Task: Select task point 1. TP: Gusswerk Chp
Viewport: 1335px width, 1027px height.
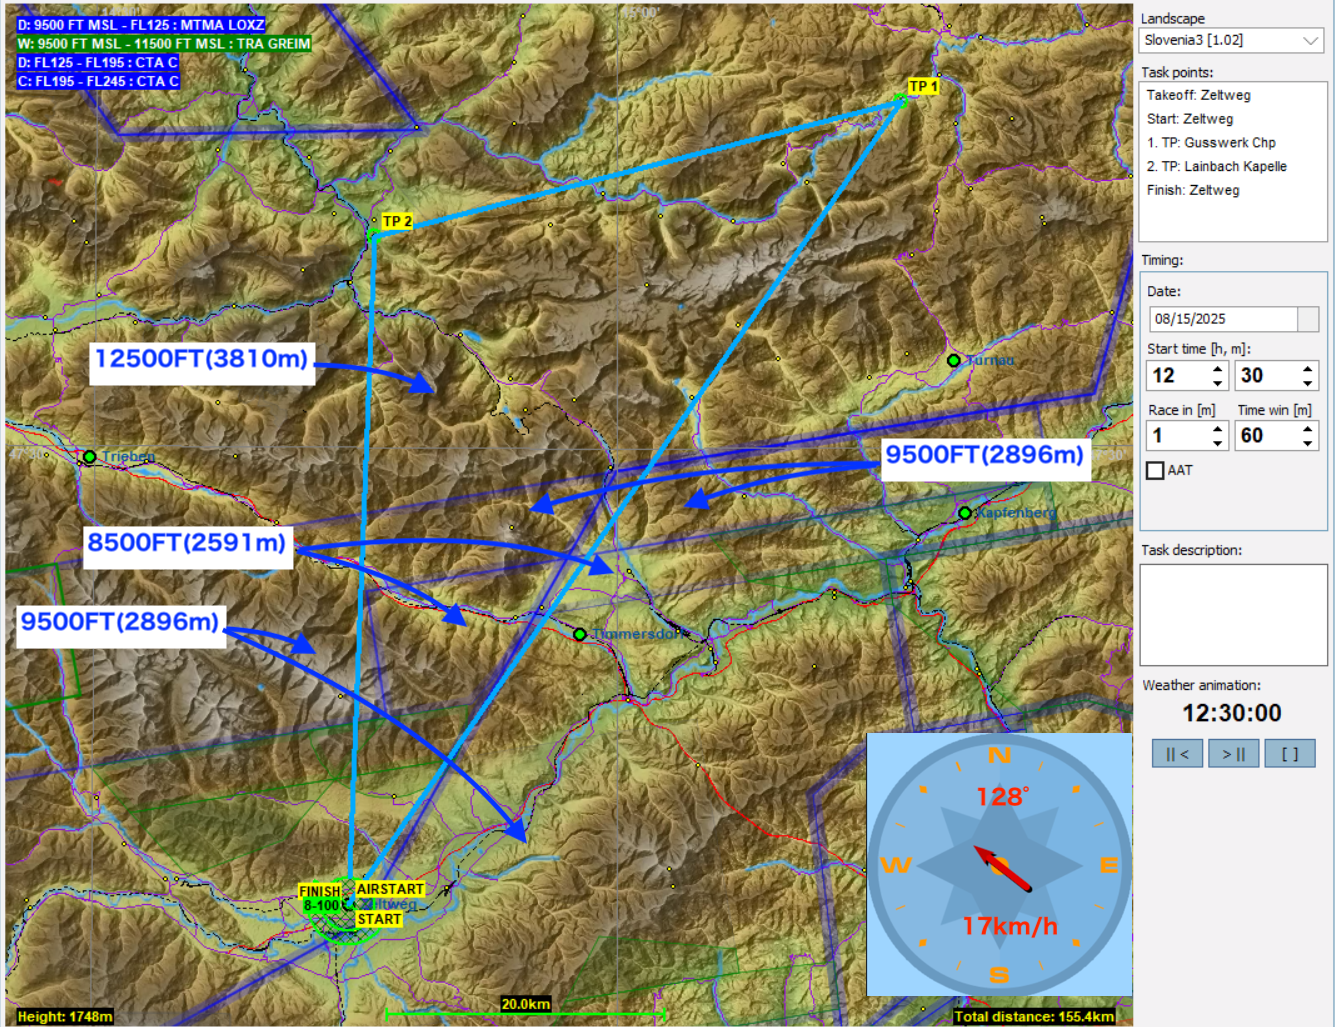Action: [1211, 143]
